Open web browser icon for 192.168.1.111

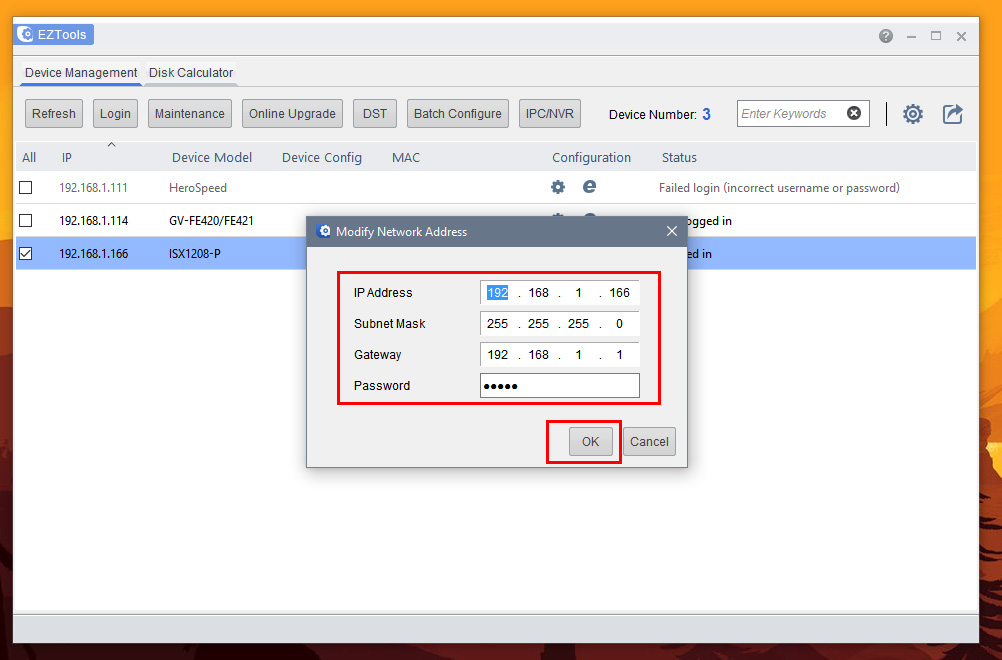[590, 187]
